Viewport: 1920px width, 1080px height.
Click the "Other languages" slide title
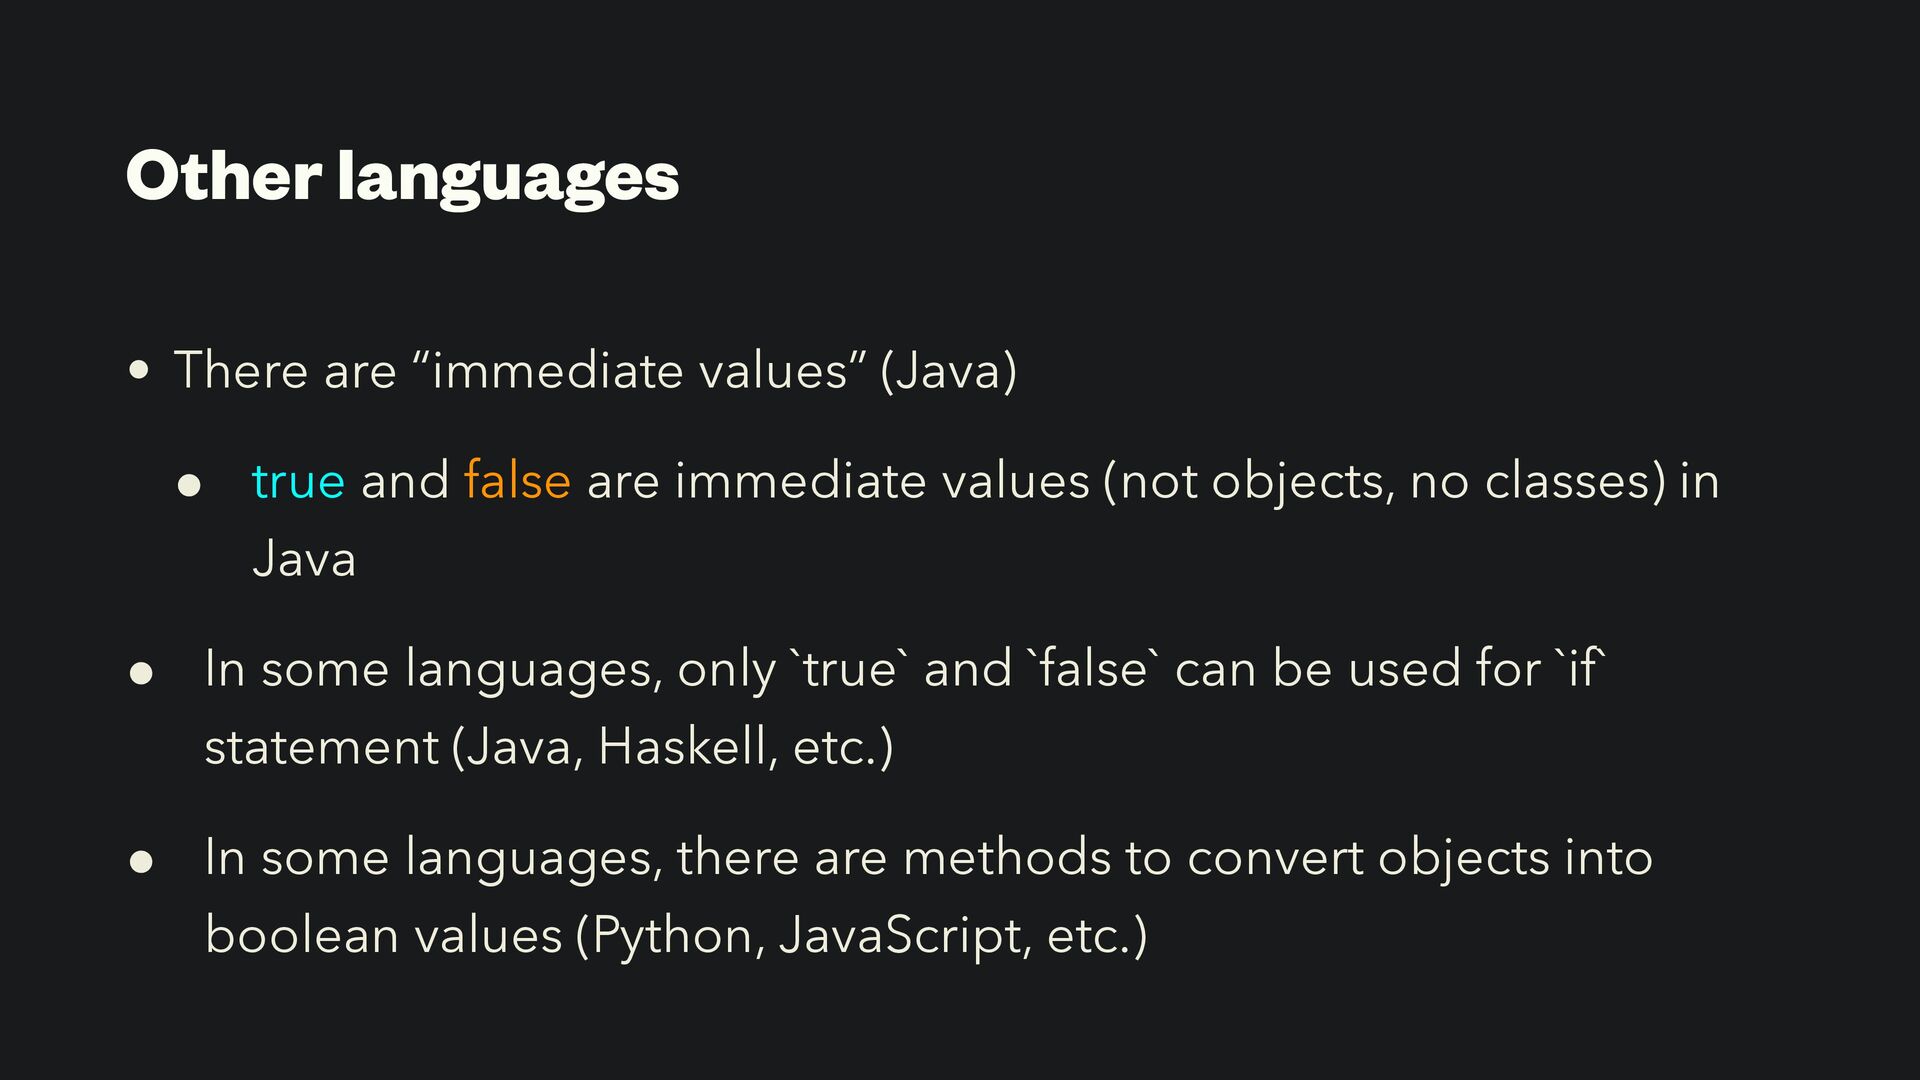coord(402,178)
